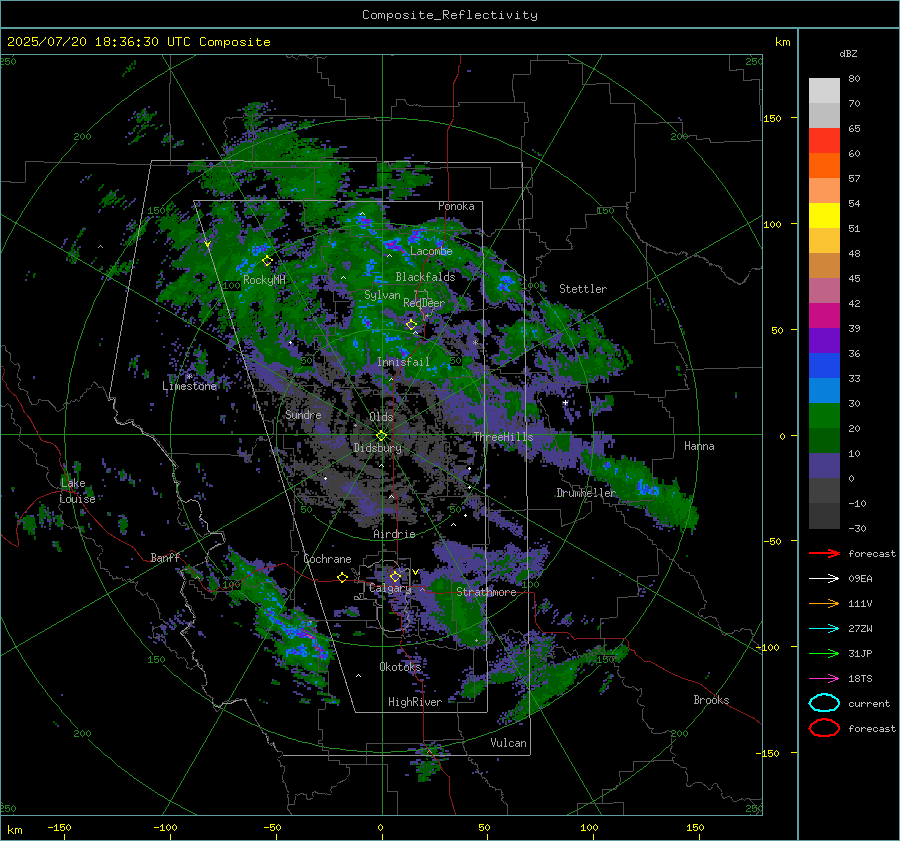Click the 2025/07/20 18:36:30 UTC timestamp
Image resolution: width=900 pixels, height=841 pixels.
(138, 42)
